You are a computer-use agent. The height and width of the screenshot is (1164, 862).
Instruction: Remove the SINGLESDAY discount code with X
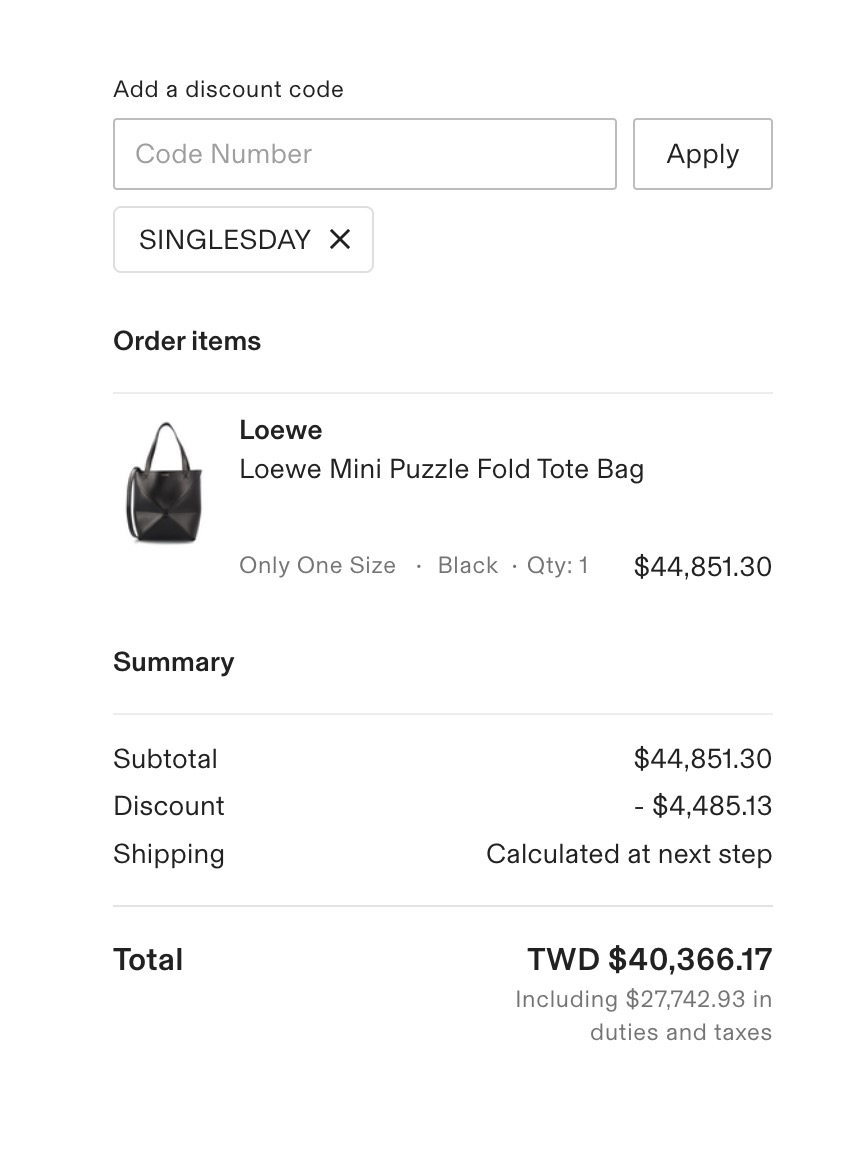[340, 240]
